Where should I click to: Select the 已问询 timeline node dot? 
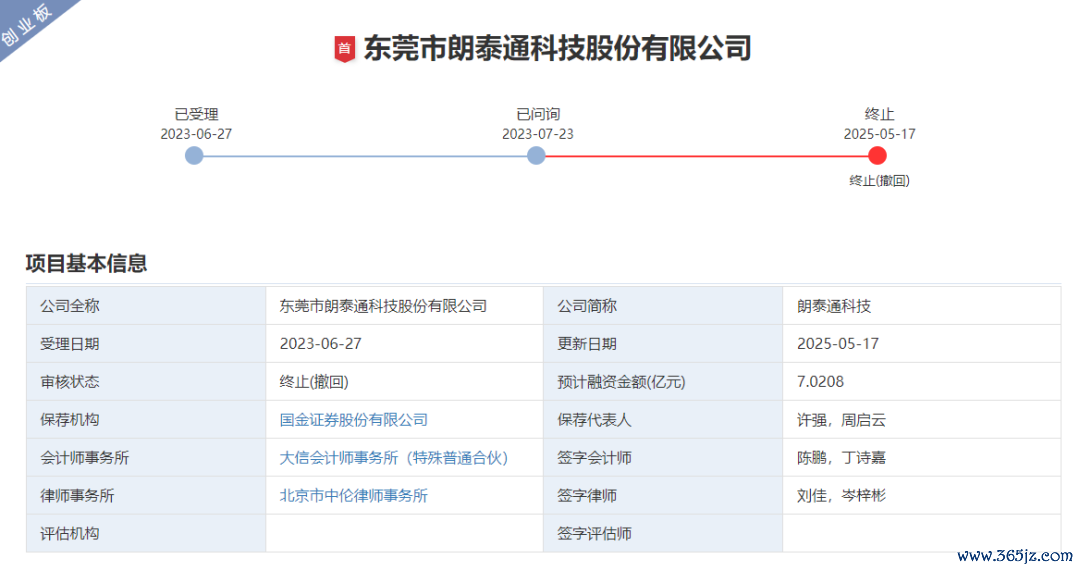536,156
